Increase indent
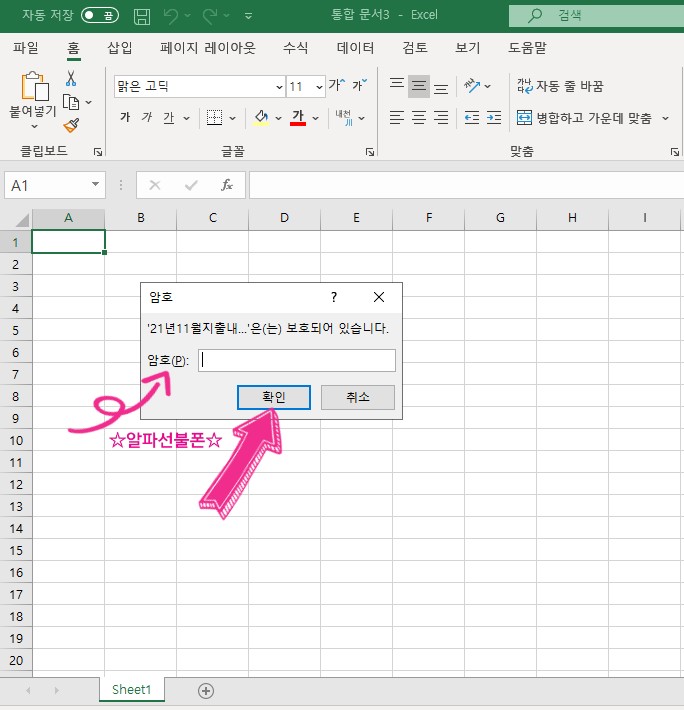The width and height of the screenshot is (684, 710). click(x=494, y=118)
